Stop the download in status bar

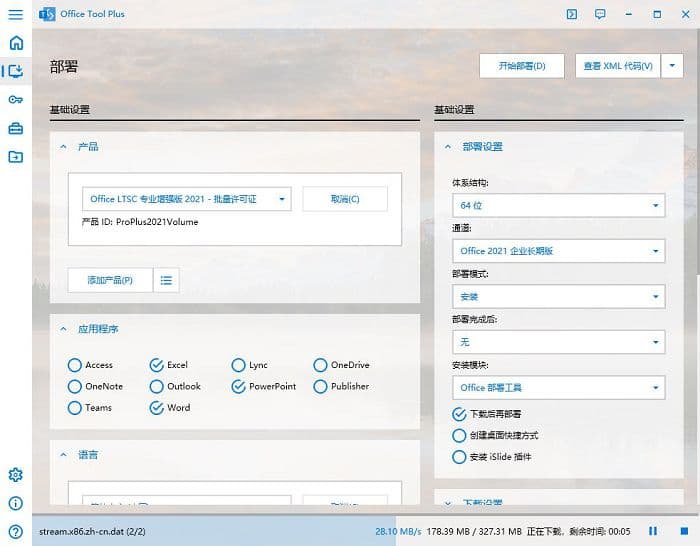pos(683,531)
